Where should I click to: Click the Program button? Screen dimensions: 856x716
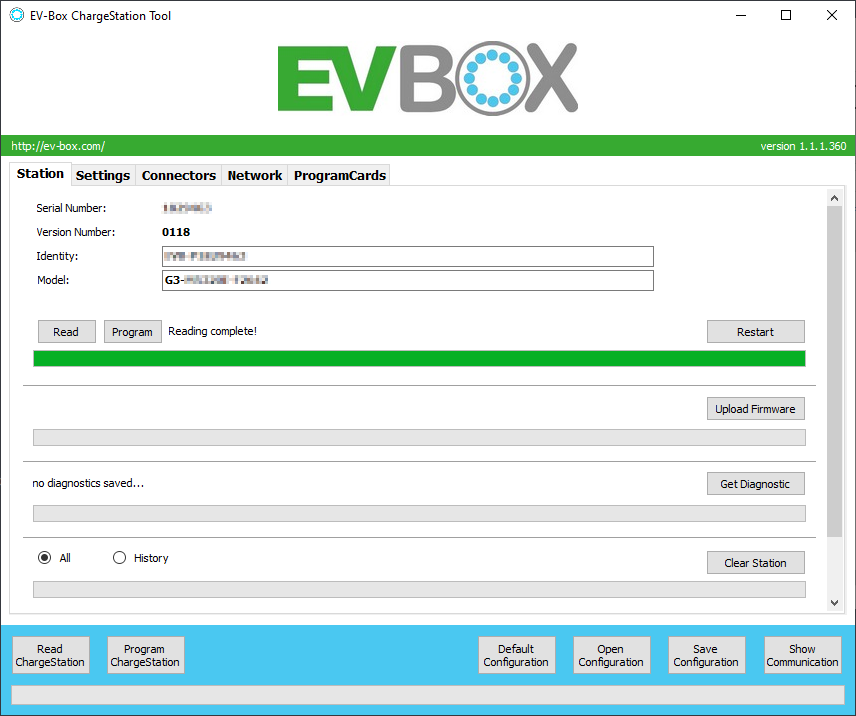point(132,331)
